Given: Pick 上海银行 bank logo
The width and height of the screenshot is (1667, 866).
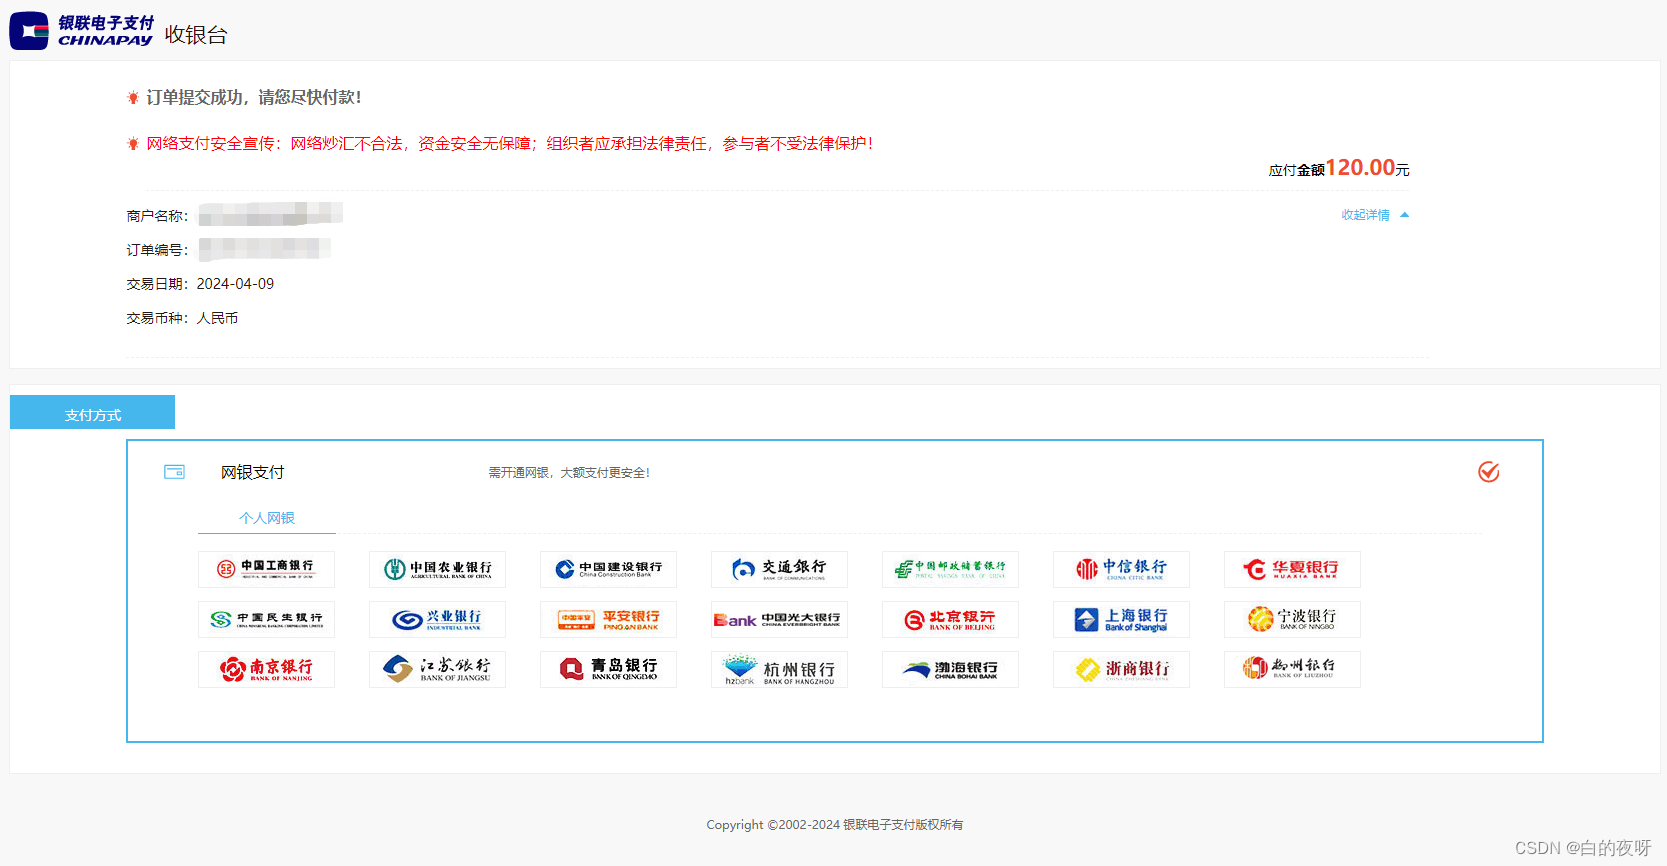Looking at the screenshot, I should [1121, 619].
